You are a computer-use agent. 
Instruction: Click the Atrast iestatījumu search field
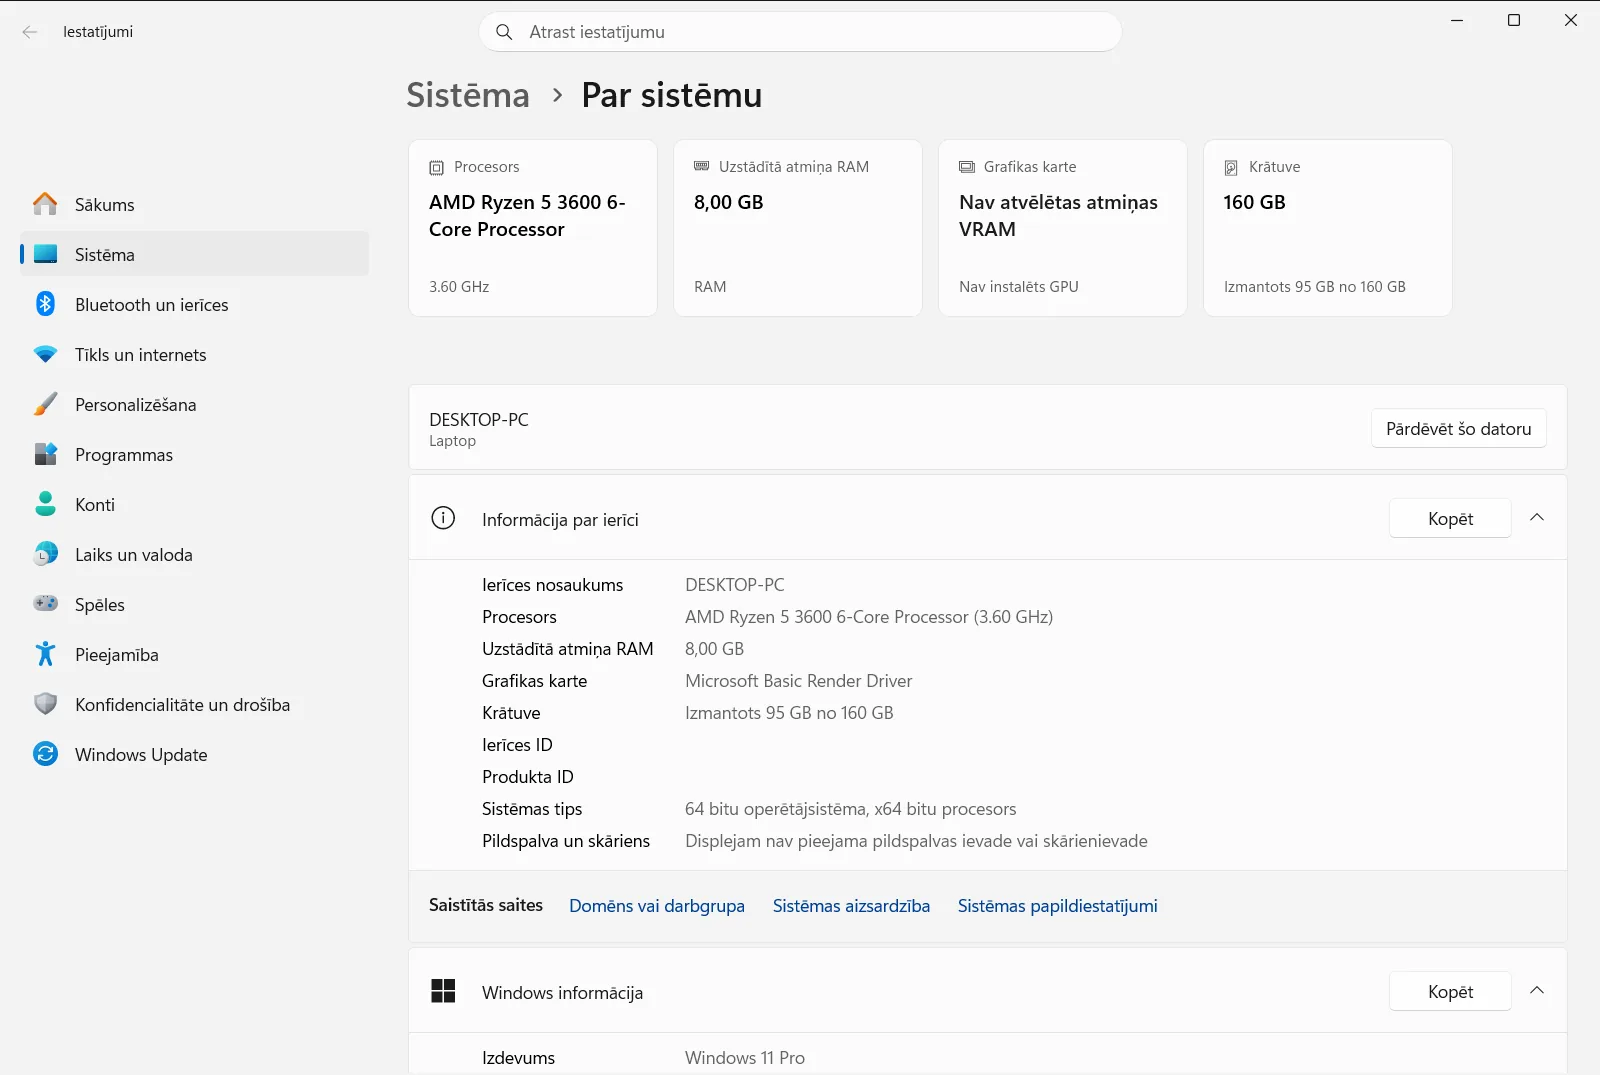pos(800,32)
